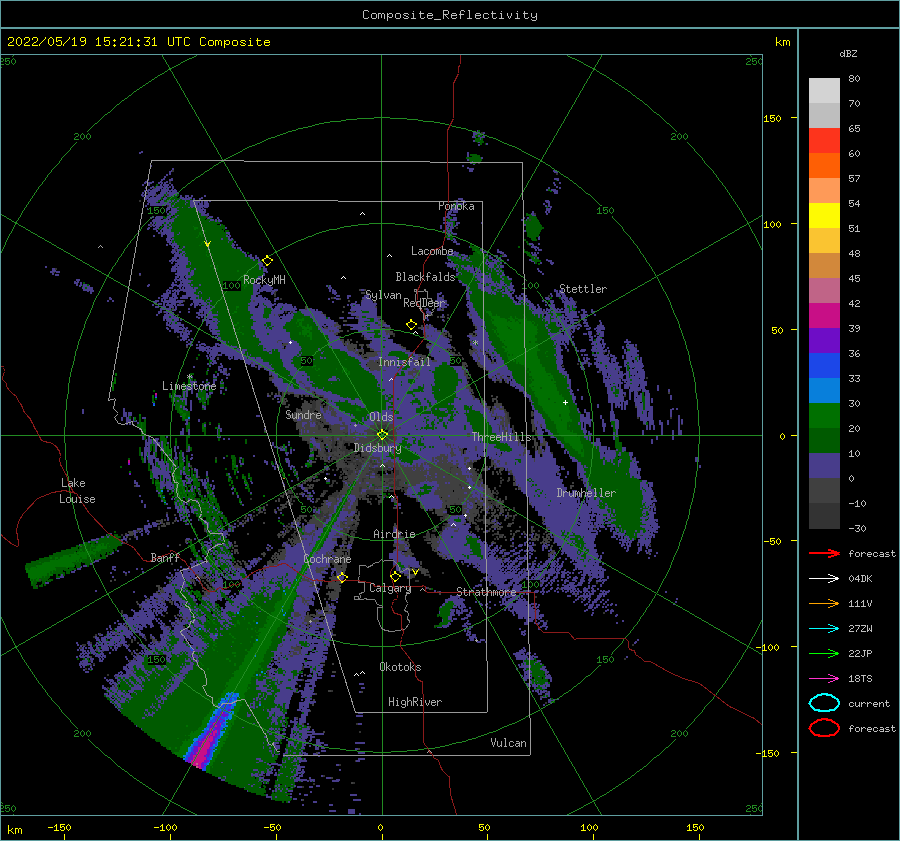Click the HighRiver city label
Viewport: 900px width, 841px height.
415,702
